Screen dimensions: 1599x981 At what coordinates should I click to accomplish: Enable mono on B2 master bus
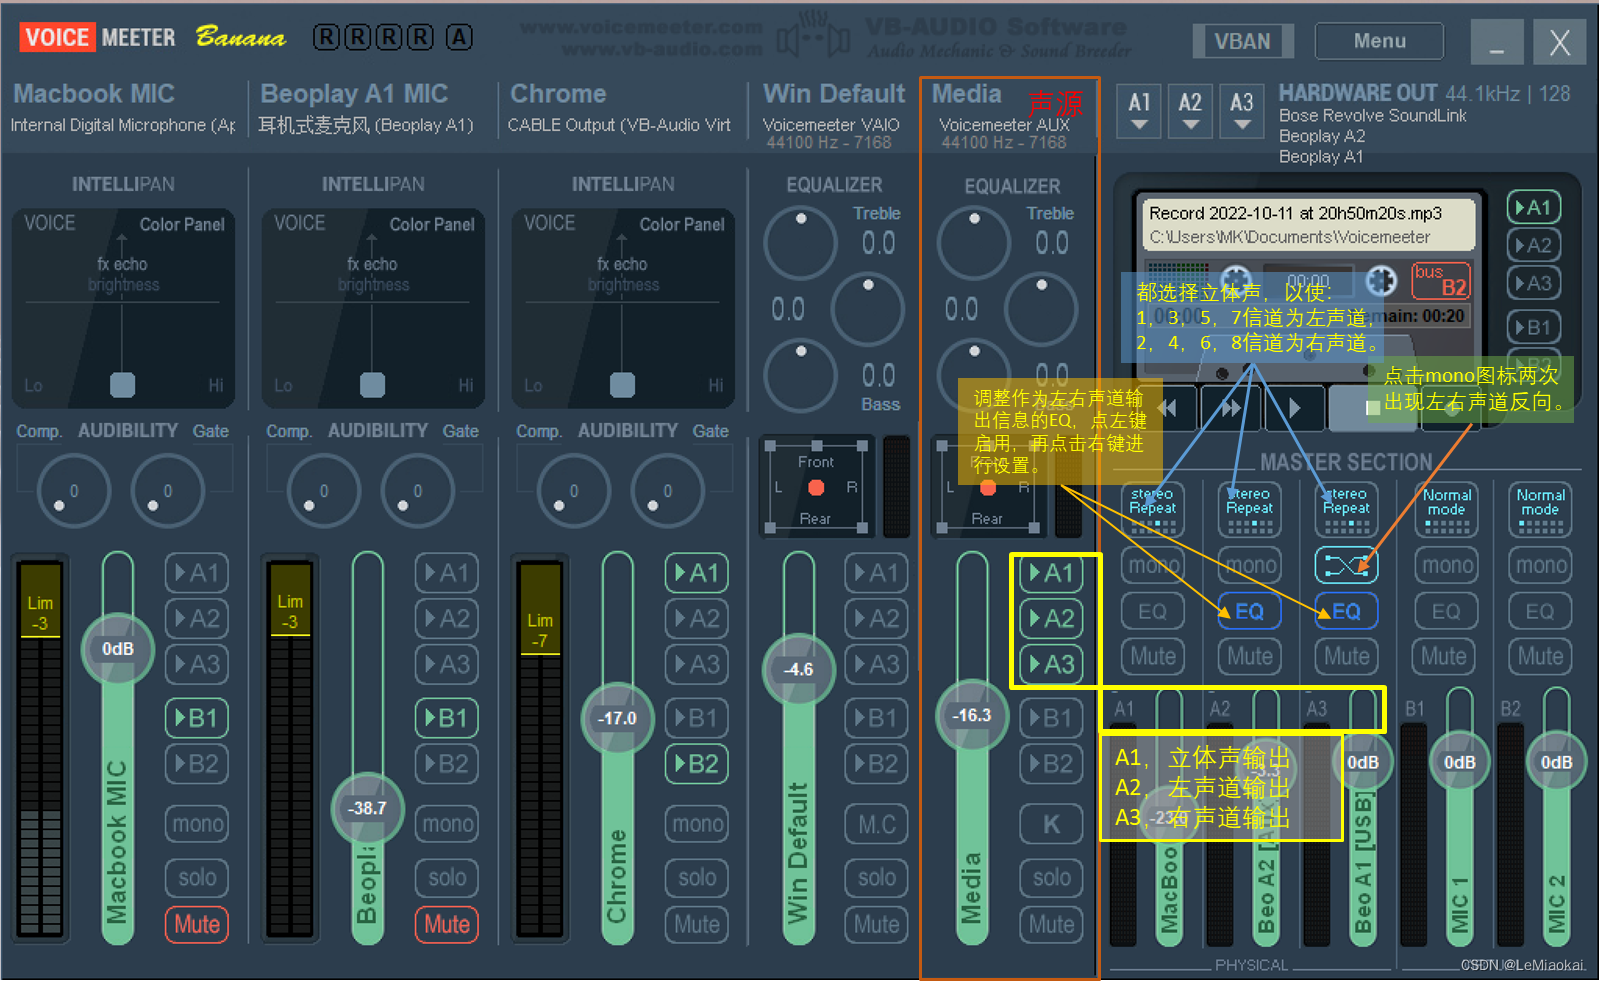click(1540, 566)
